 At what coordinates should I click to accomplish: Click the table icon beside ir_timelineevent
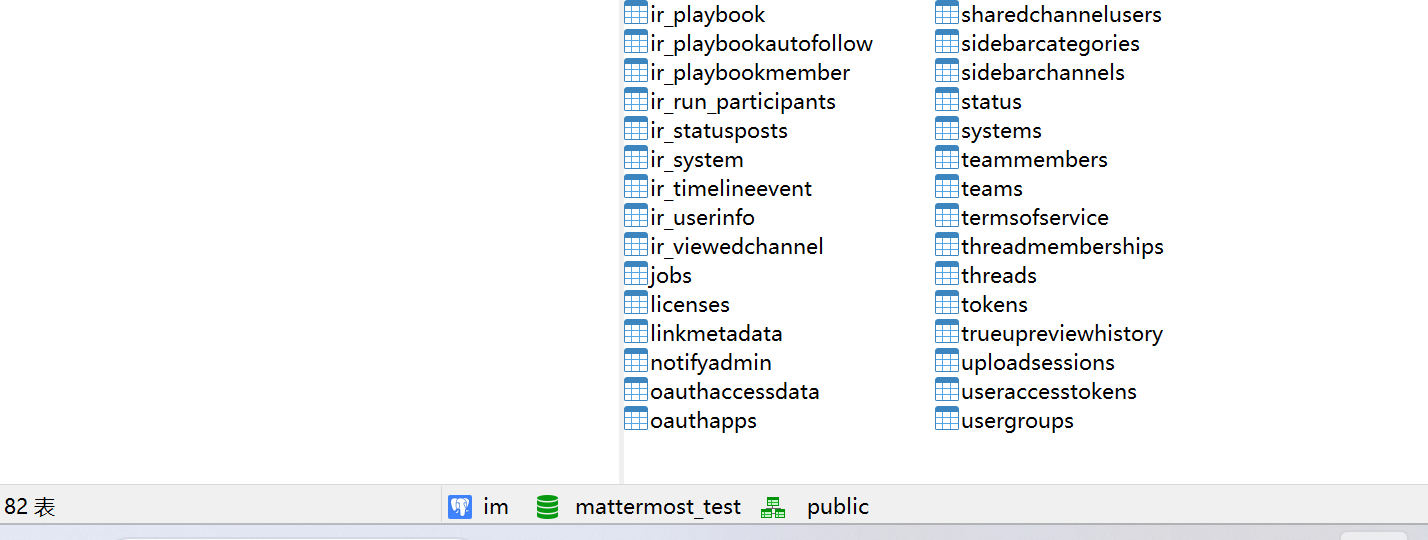[635, 187]
